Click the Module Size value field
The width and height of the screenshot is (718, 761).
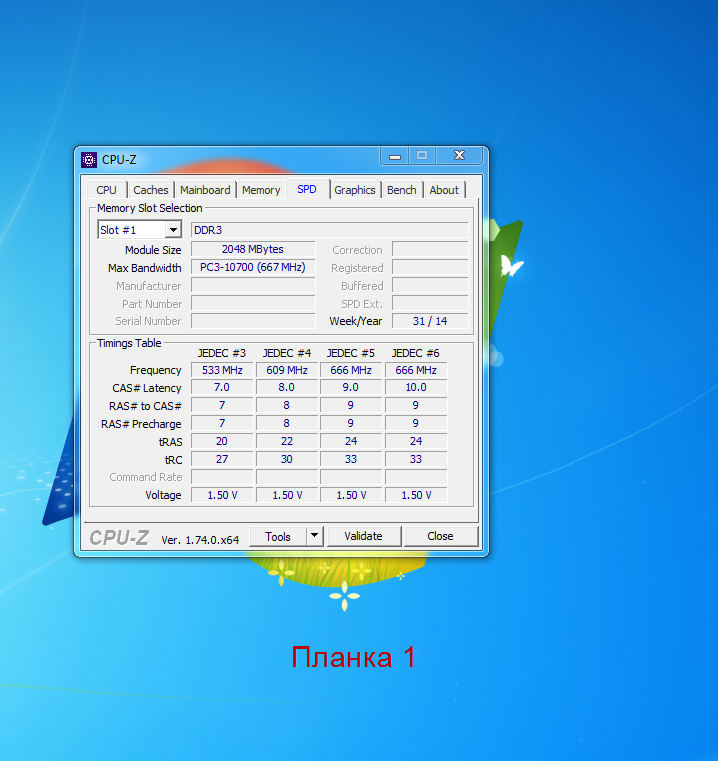click(x=253, y=250)
